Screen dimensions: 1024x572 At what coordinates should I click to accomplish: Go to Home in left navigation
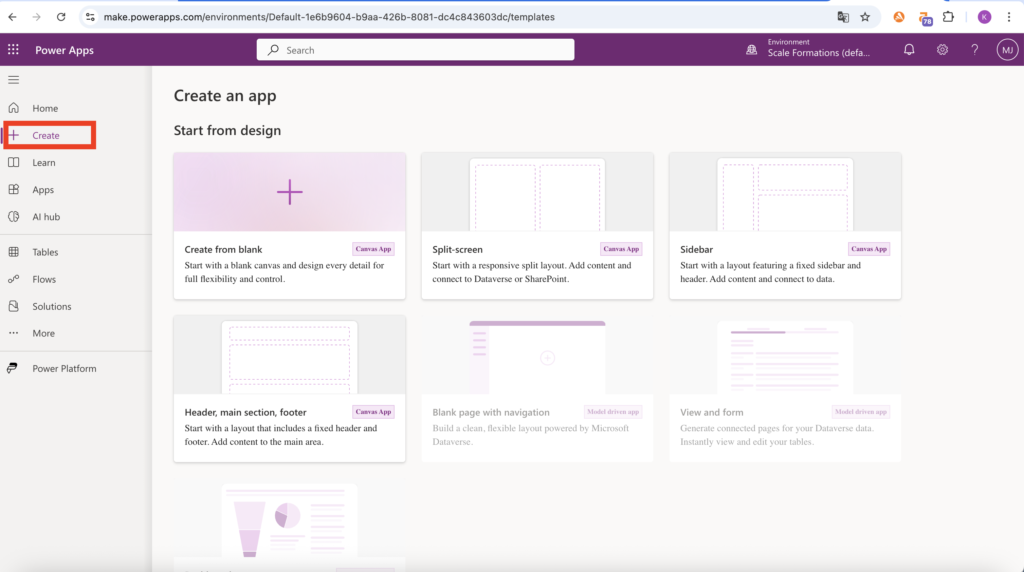[45, 108]
